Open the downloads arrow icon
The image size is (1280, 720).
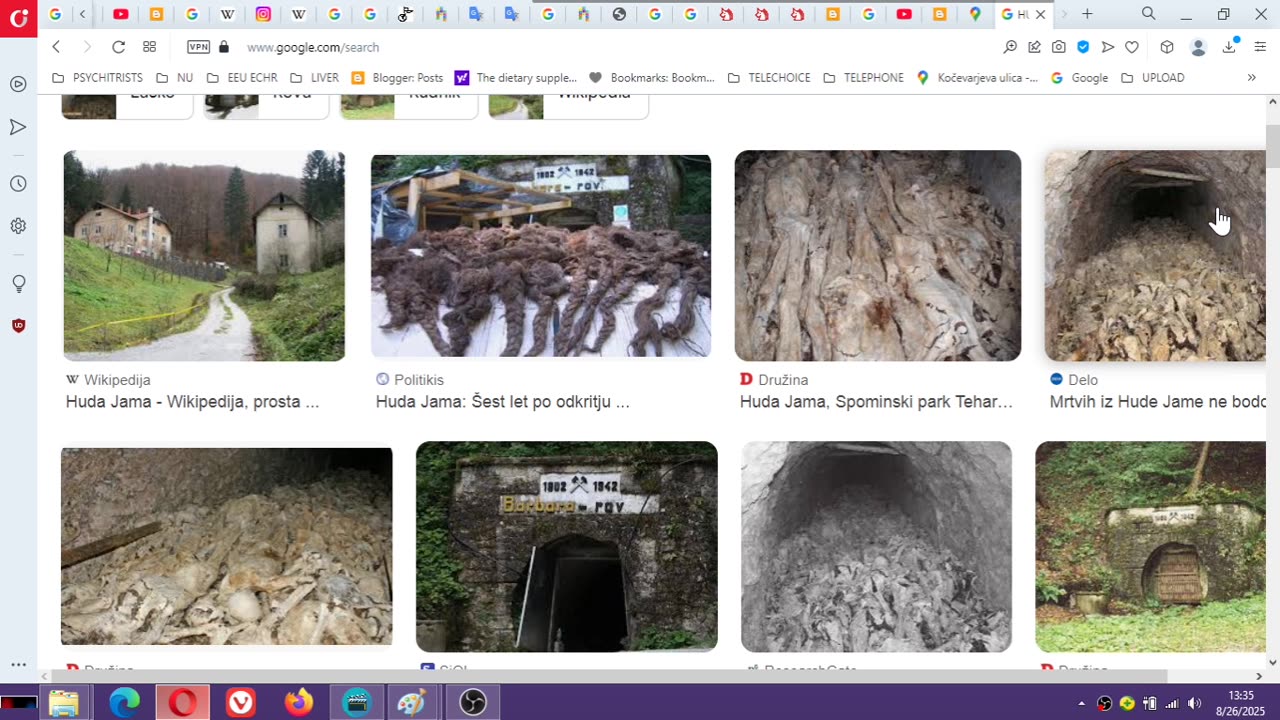1229,47
